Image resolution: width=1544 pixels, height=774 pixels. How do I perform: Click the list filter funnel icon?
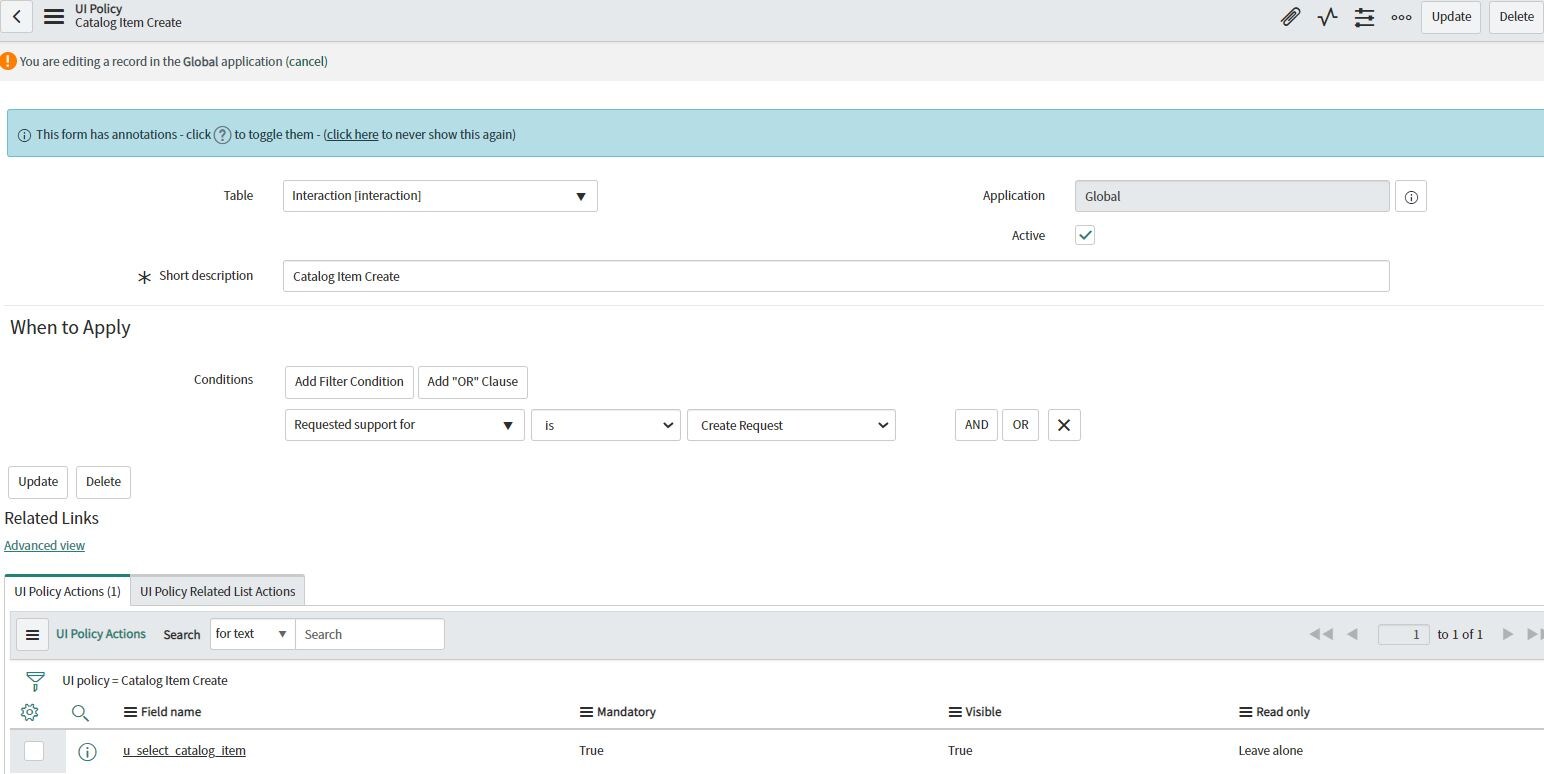[35, 681]
